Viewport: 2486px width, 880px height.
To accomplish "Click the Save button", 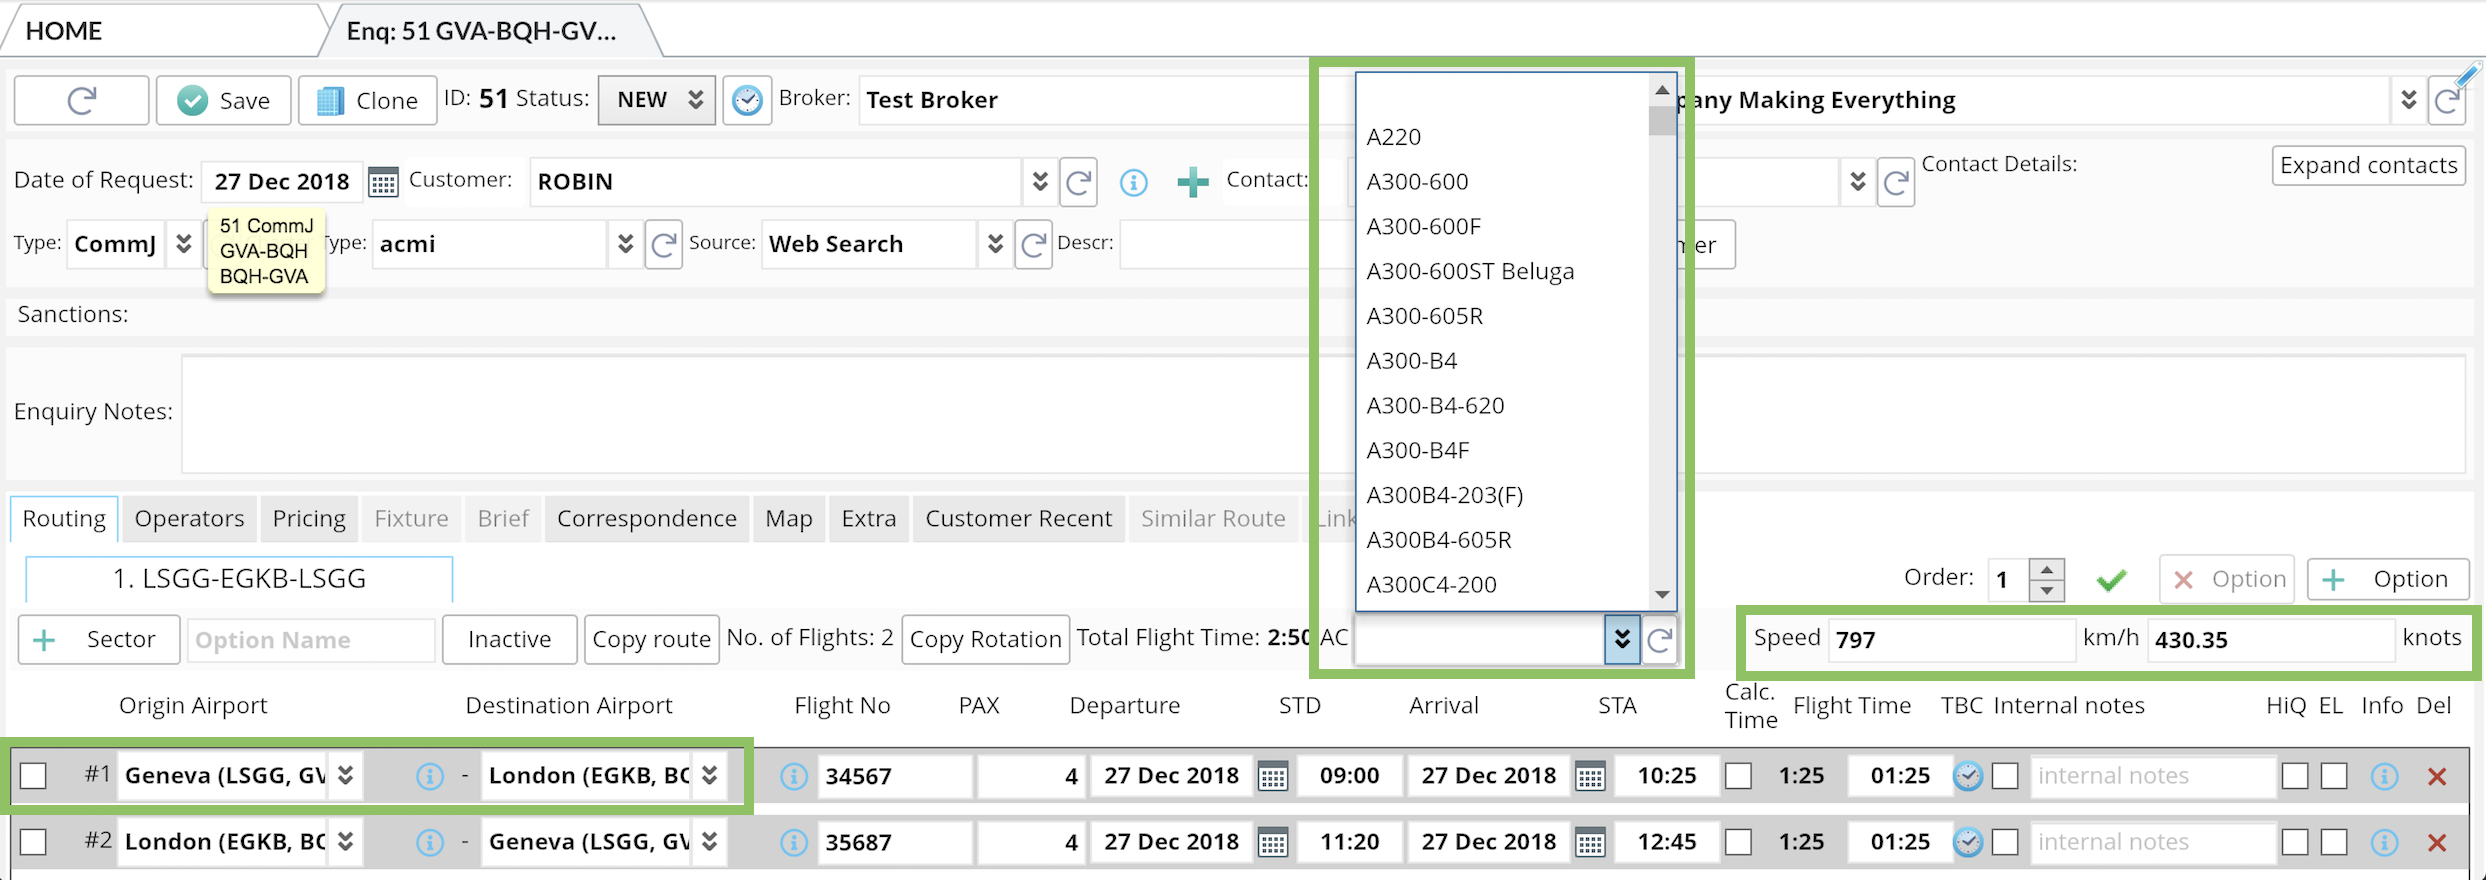I will pos(224,100).
